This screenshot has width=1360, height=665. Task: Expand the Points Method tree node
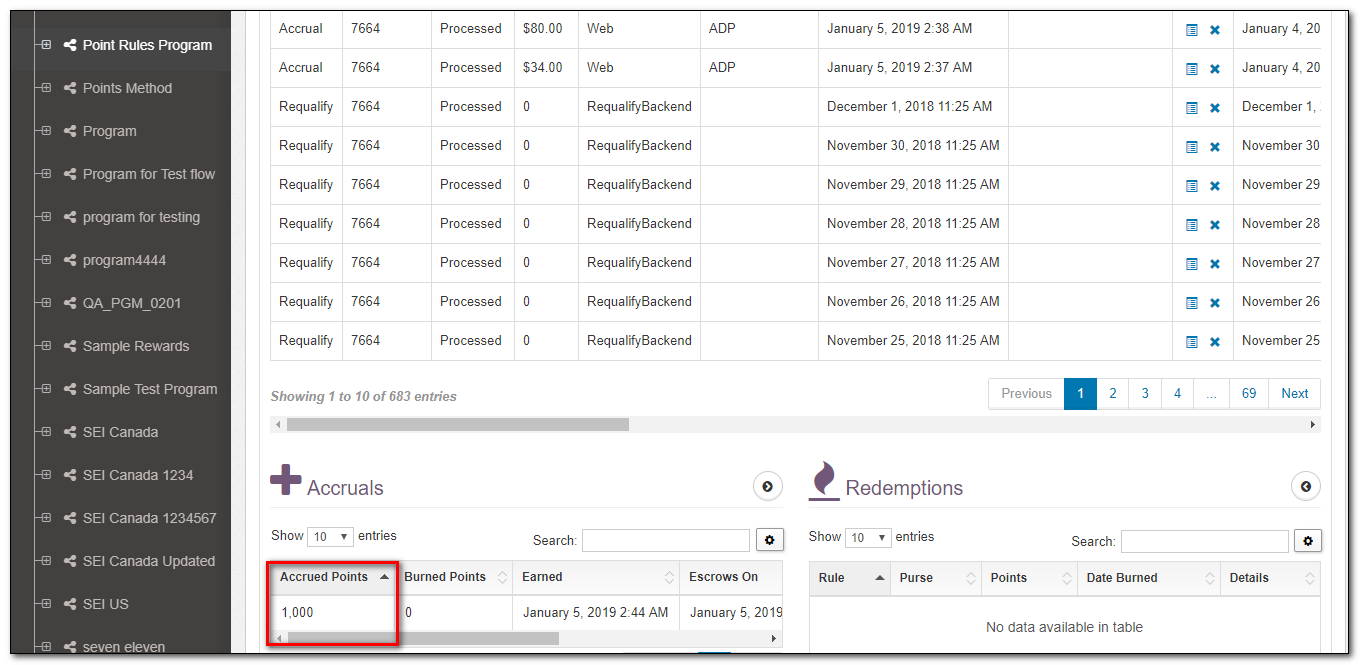point(46,88)
